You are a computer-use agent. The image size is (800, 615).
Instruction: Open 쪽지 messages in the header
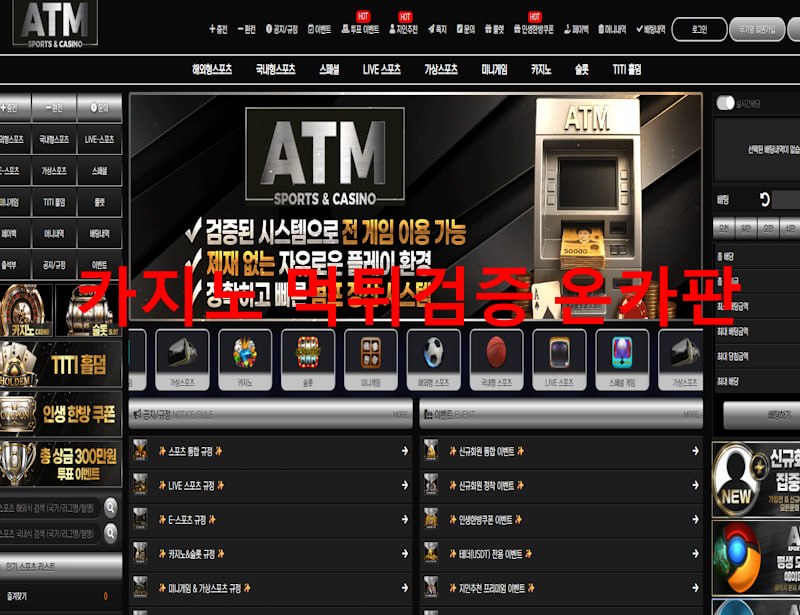coord(437,30)
